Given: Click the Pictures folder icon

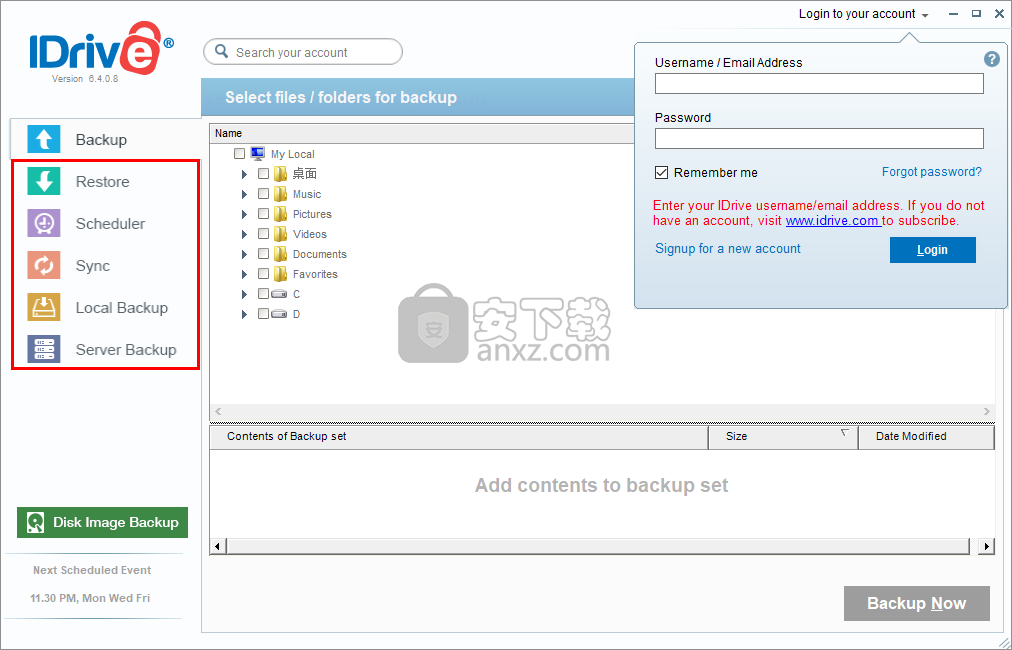Looking at the screenshot, I should pos(280,214).
